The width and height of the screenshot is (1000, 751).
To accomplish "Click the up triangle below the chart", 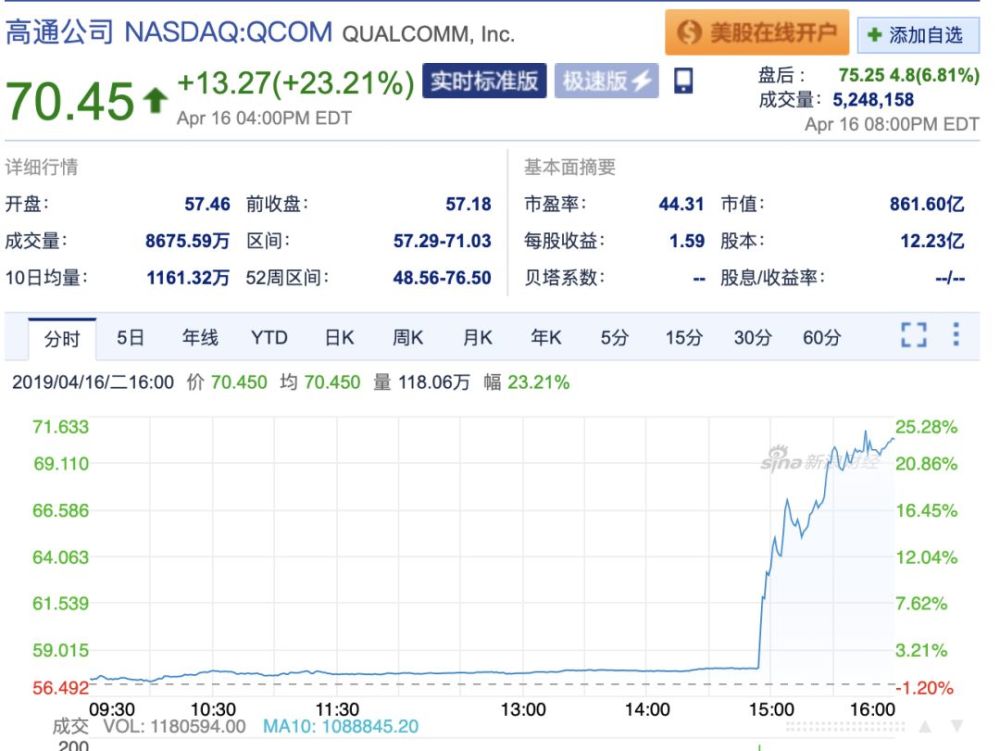I will pos(925,726).
